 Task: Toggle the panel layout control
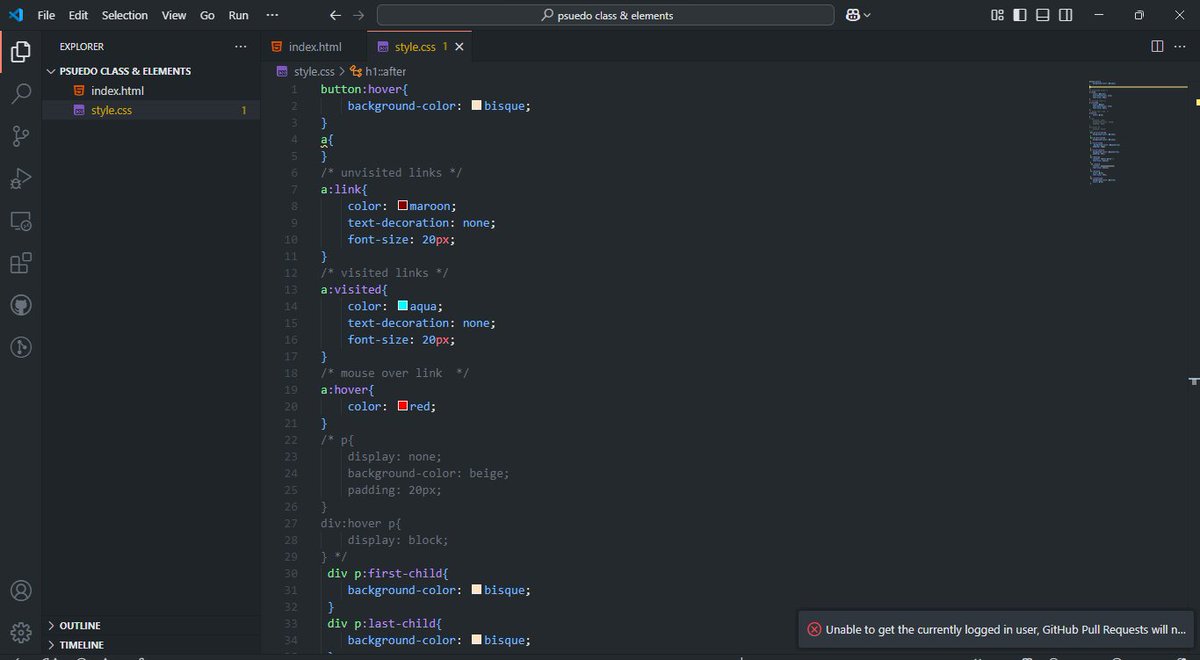1041,15
